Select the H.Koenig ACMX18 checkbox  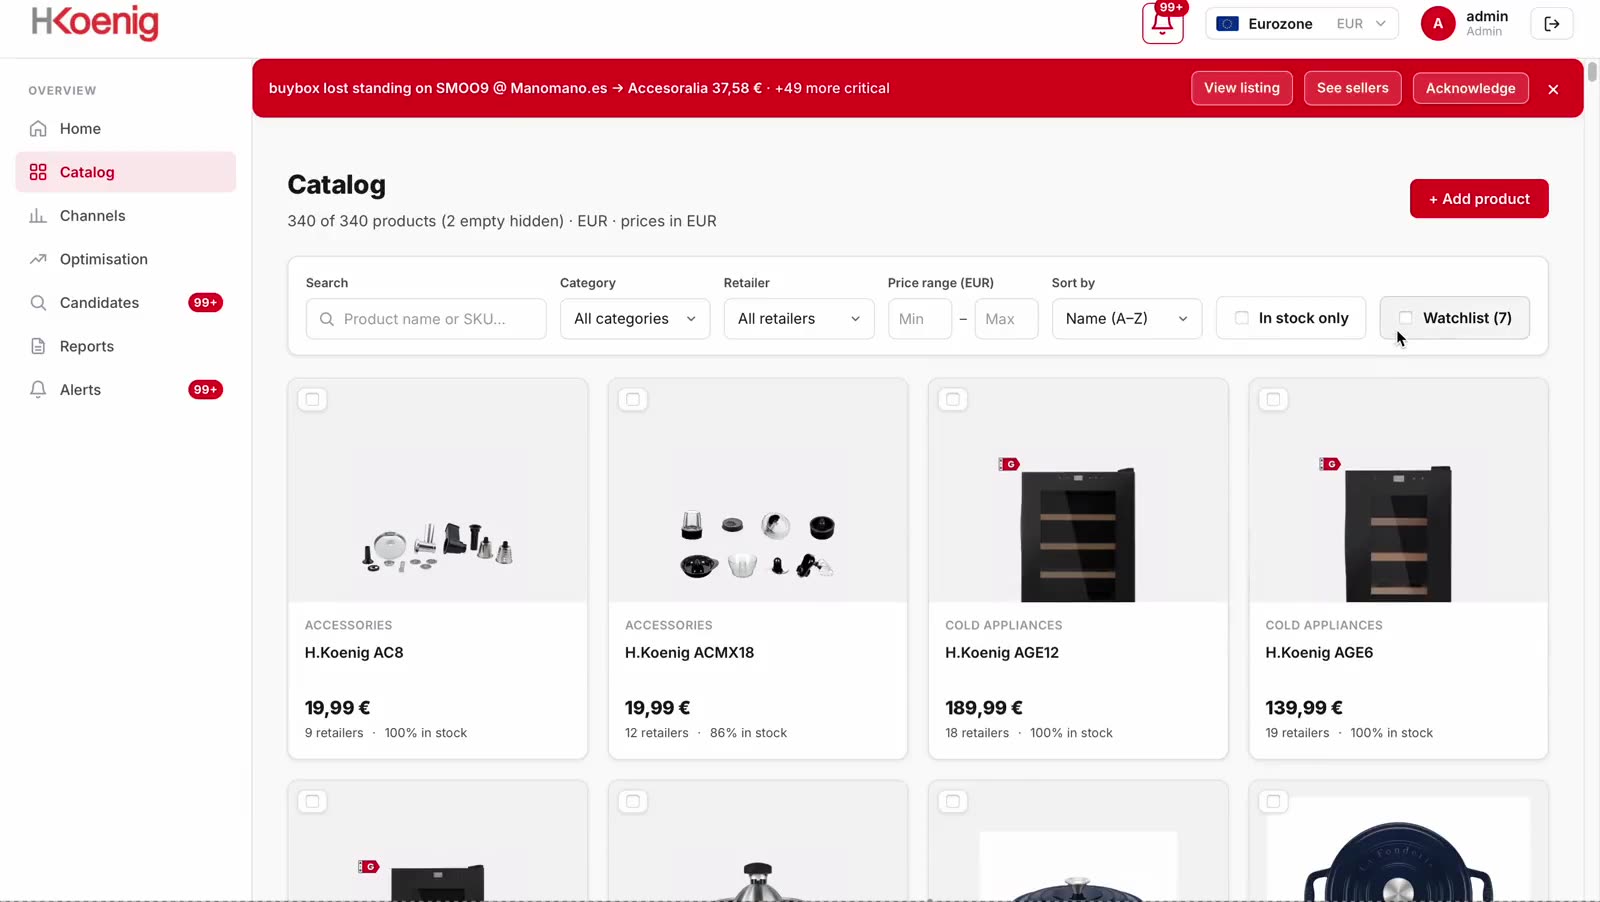(633, 400)
